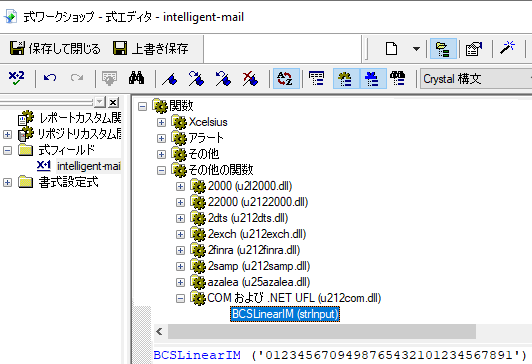The image size is (532, 364).
Task: Expand the アラート function group
Action: coord(162,138)
